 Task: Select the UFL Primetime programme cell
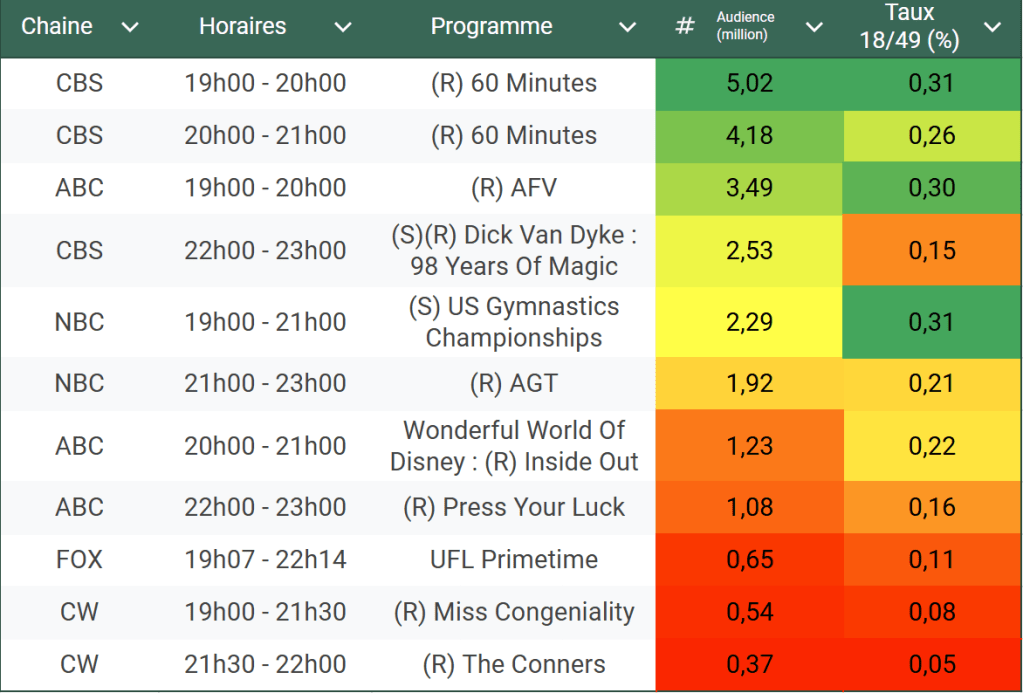[513, 559]
